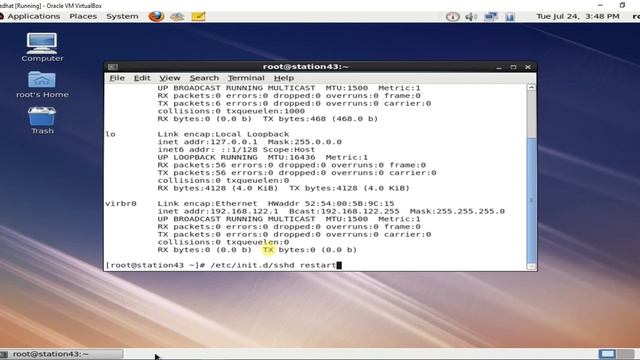Click 'UP LOOPBACK RUNNING' text
The image size is (640, 360).
click(x=208, y=157)
